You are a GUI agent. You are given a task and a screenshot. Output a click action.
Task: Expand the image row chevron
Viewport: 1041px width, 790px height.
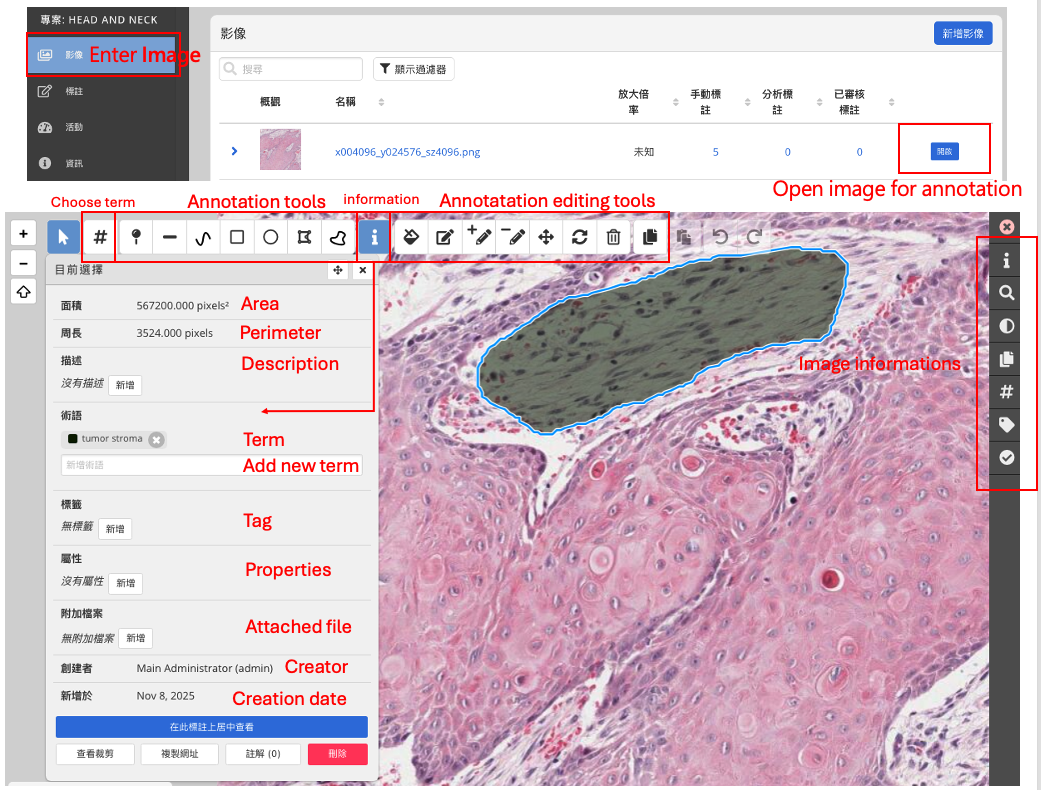pos(234,151)
